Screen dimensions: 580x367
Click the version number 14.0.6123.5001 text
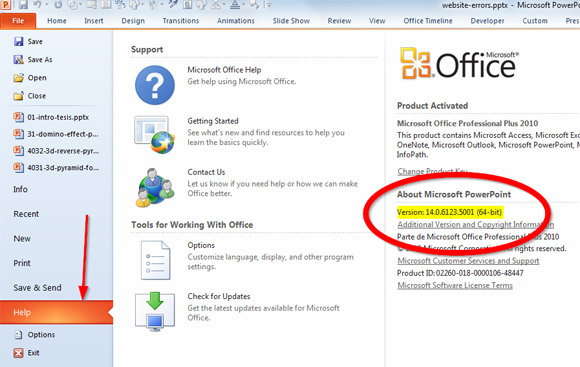(x=450, y=212)
